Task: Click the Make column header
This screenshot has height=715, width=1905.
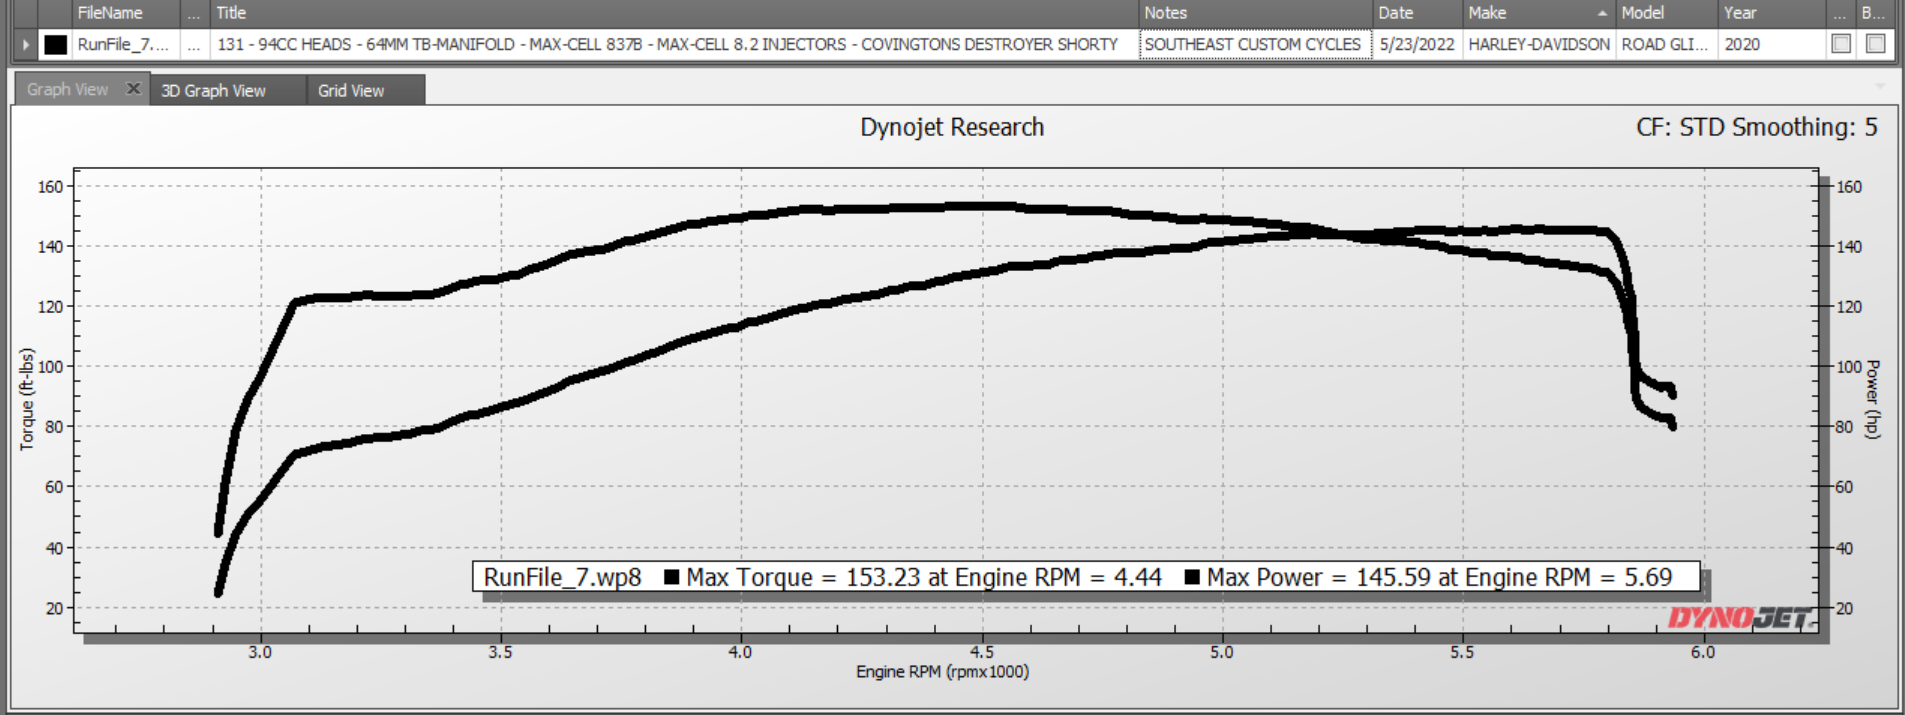Action: (1539, 13)
